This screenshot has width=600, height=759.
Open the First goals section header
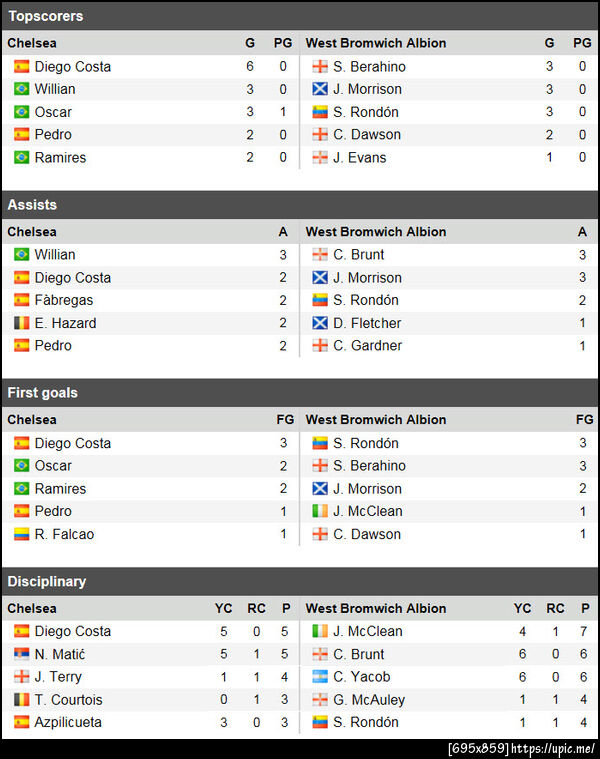42,393
